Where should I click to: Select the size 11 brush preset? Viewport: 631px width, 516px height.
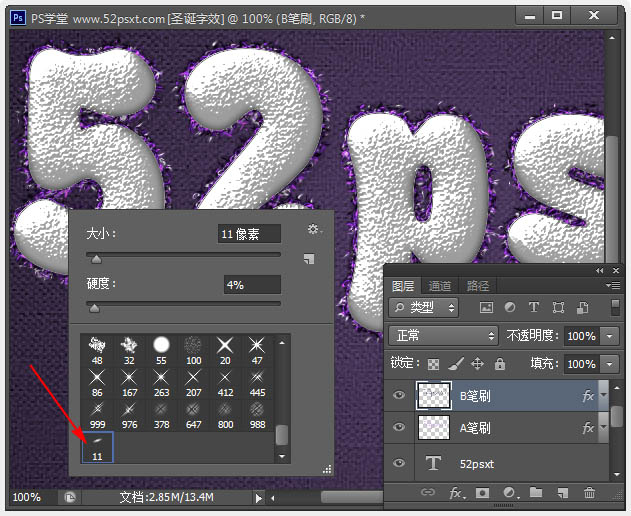97,448
